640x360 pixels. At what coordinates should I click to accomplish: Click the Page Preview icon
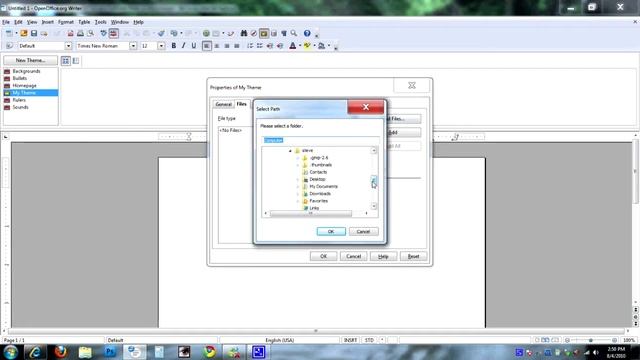(x=90, y=33)
